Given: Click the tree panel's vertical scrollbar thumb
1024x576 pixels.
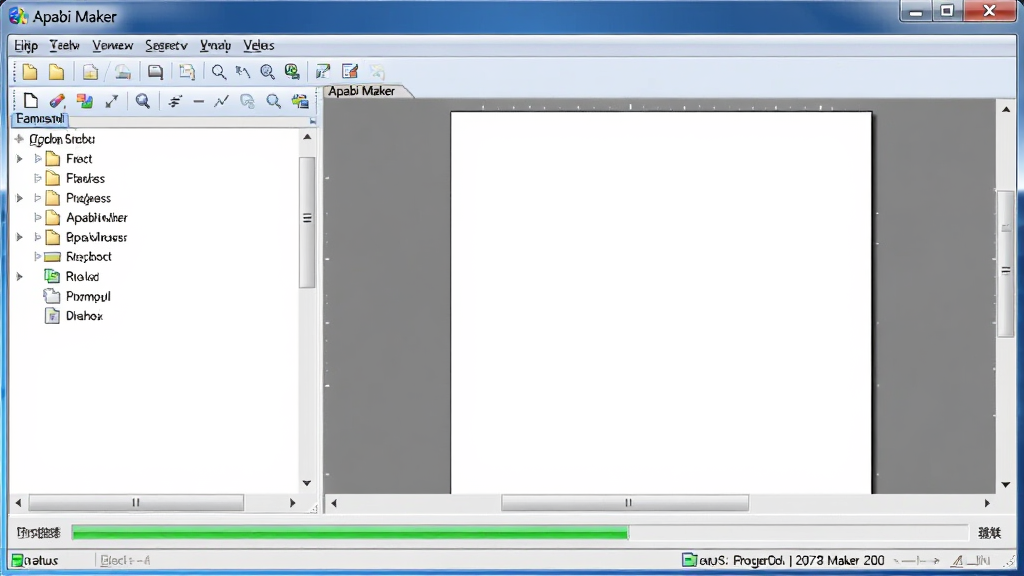Looking at the screenshot, I should pyautogui.click(x=307, y=221).
